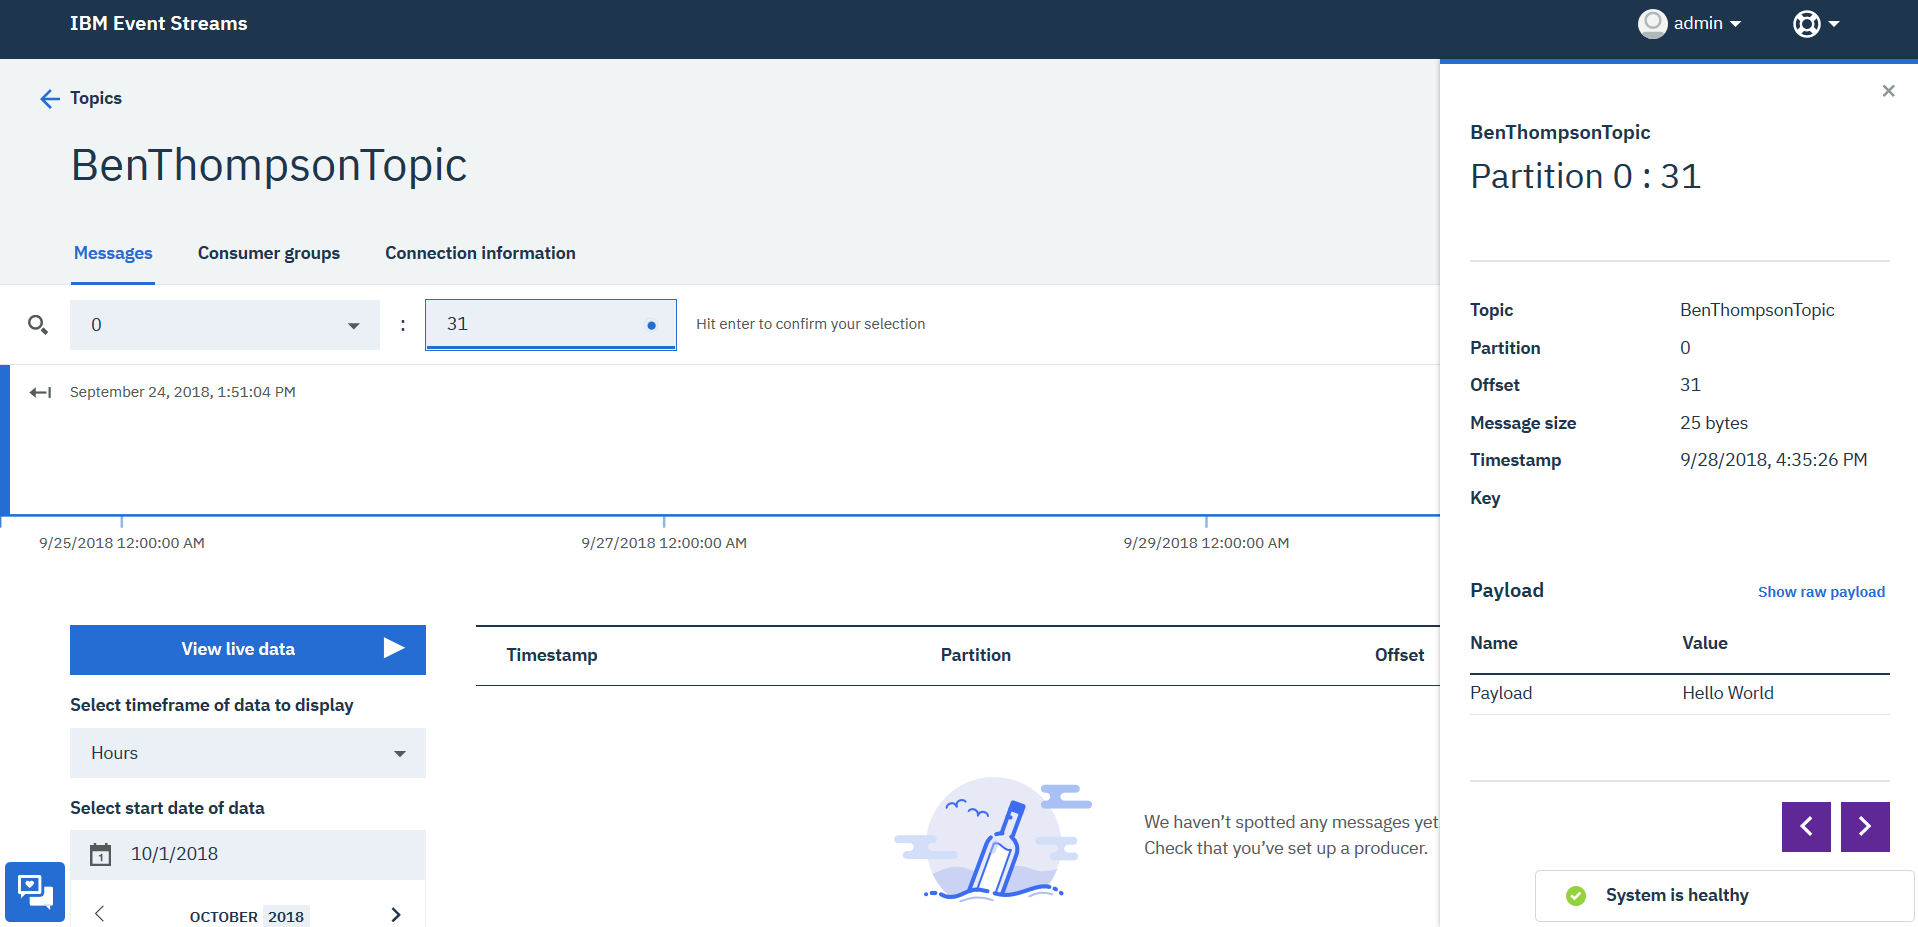Click the start date field 10/1/2018

coord(248,854)
